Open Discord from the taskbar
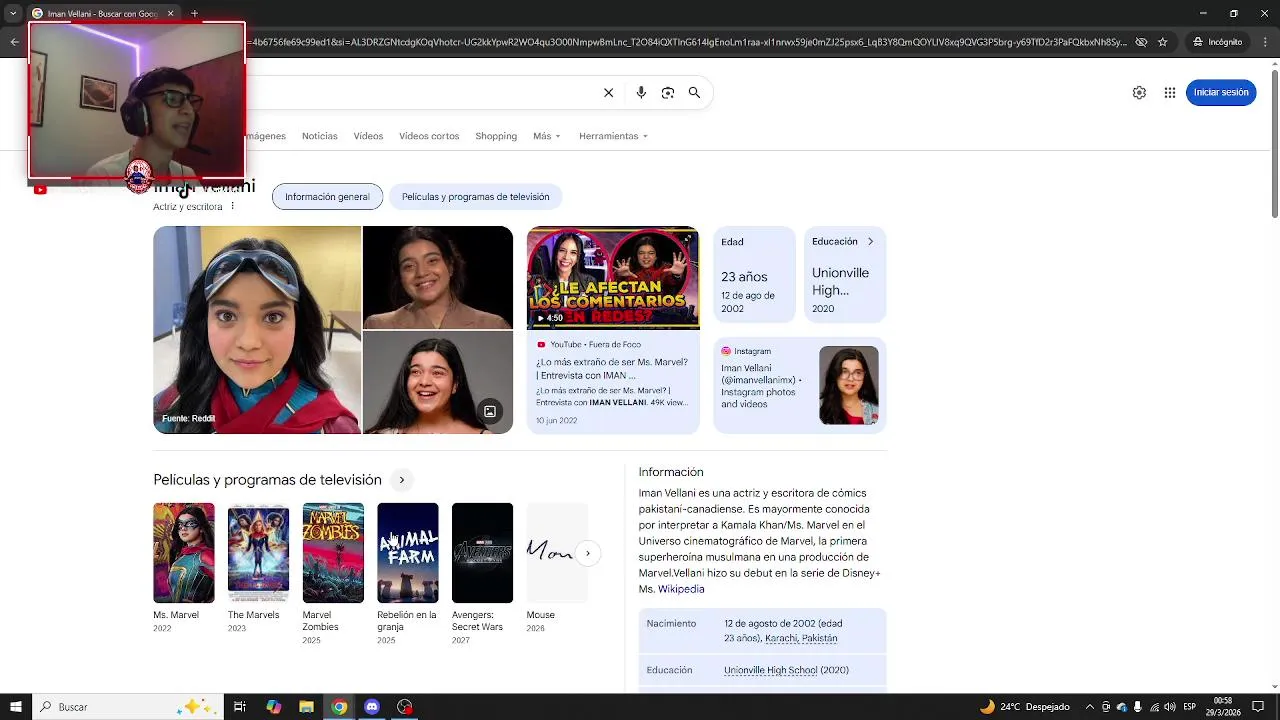The width and height of the screenshot is (1280, 720). [x=372, y=707]
